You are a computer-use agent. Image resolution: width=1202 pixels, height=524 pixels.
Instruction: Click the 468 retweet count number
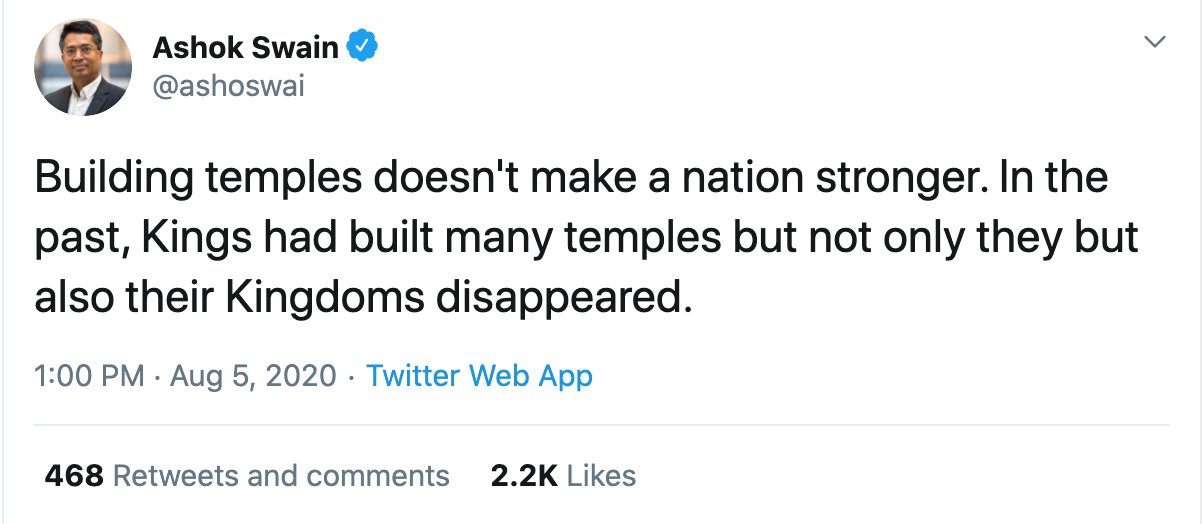[74, 475]
